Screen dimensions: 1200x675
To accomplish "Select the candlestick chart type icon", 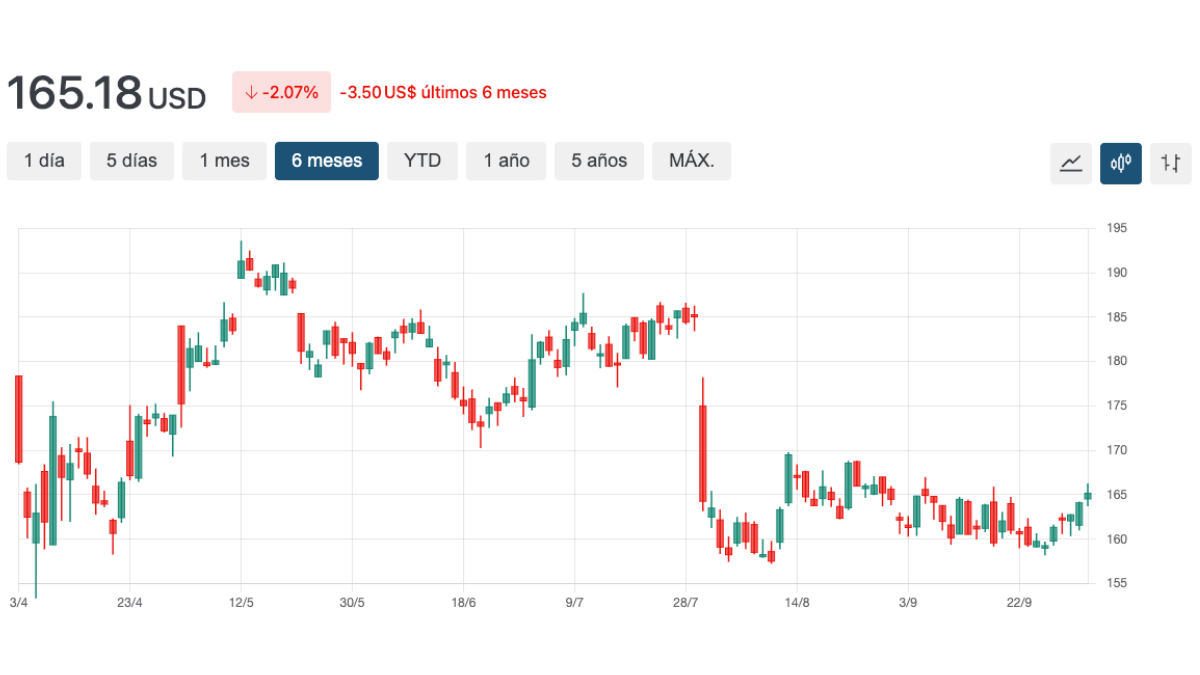I will tap(1121, 163).
